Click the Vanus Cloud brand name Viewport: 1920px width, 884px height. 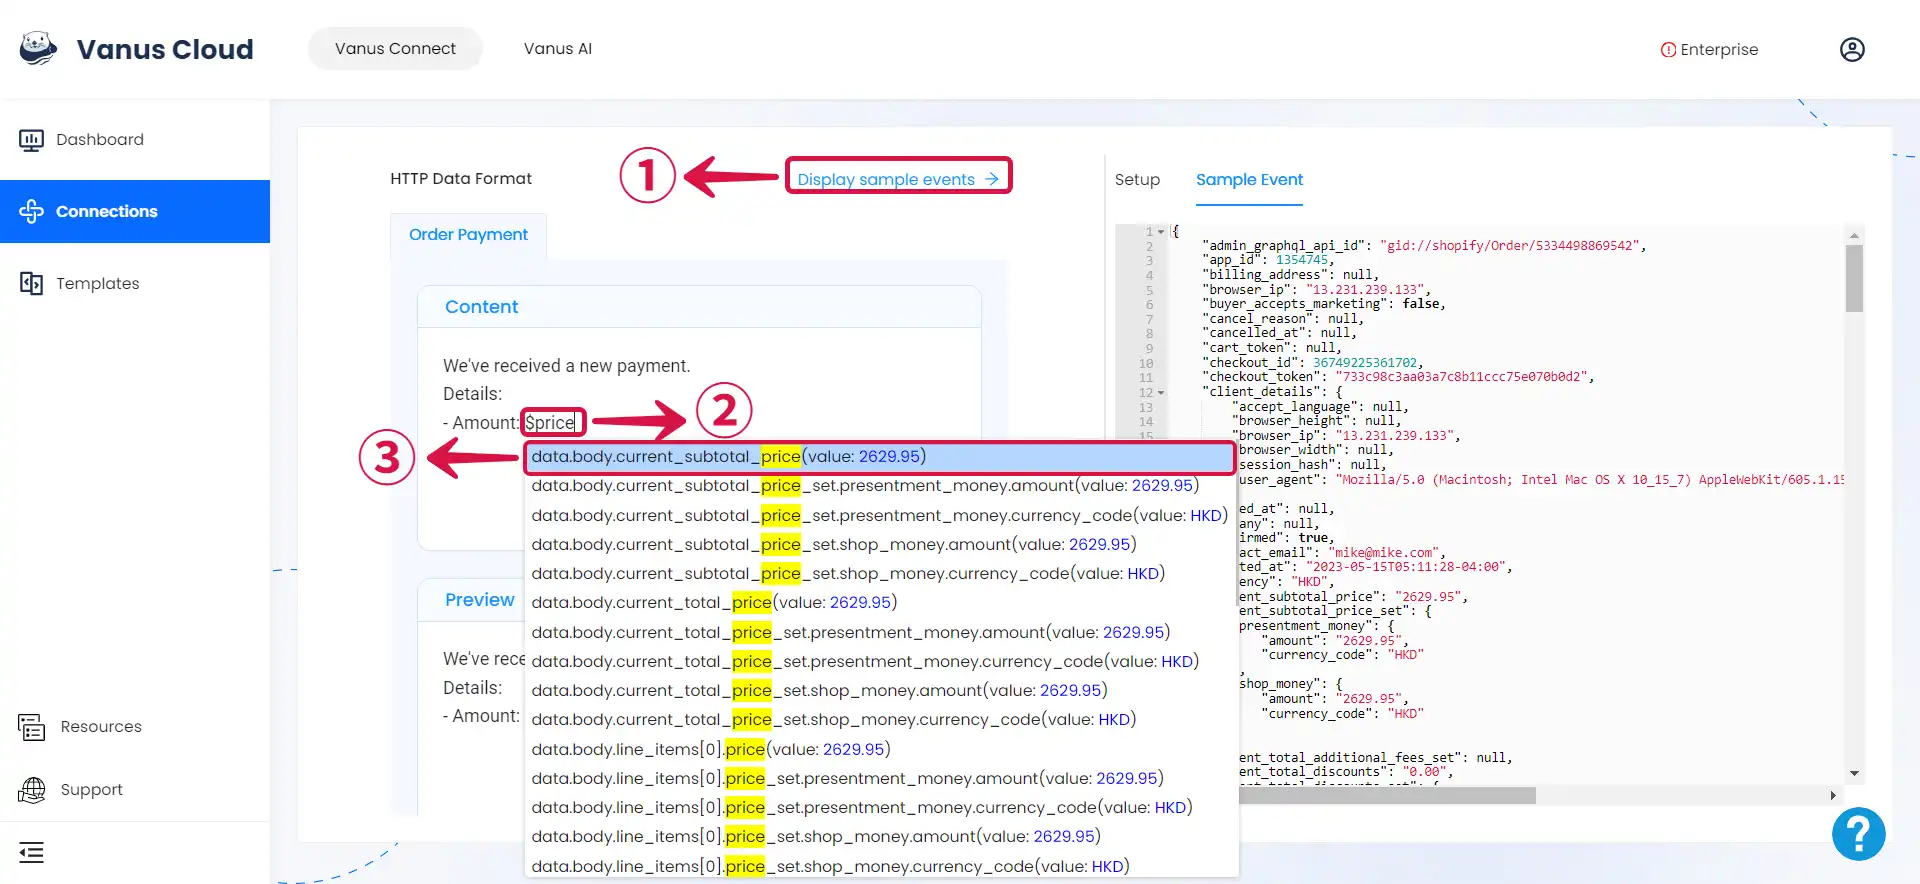tap(165, 49)
